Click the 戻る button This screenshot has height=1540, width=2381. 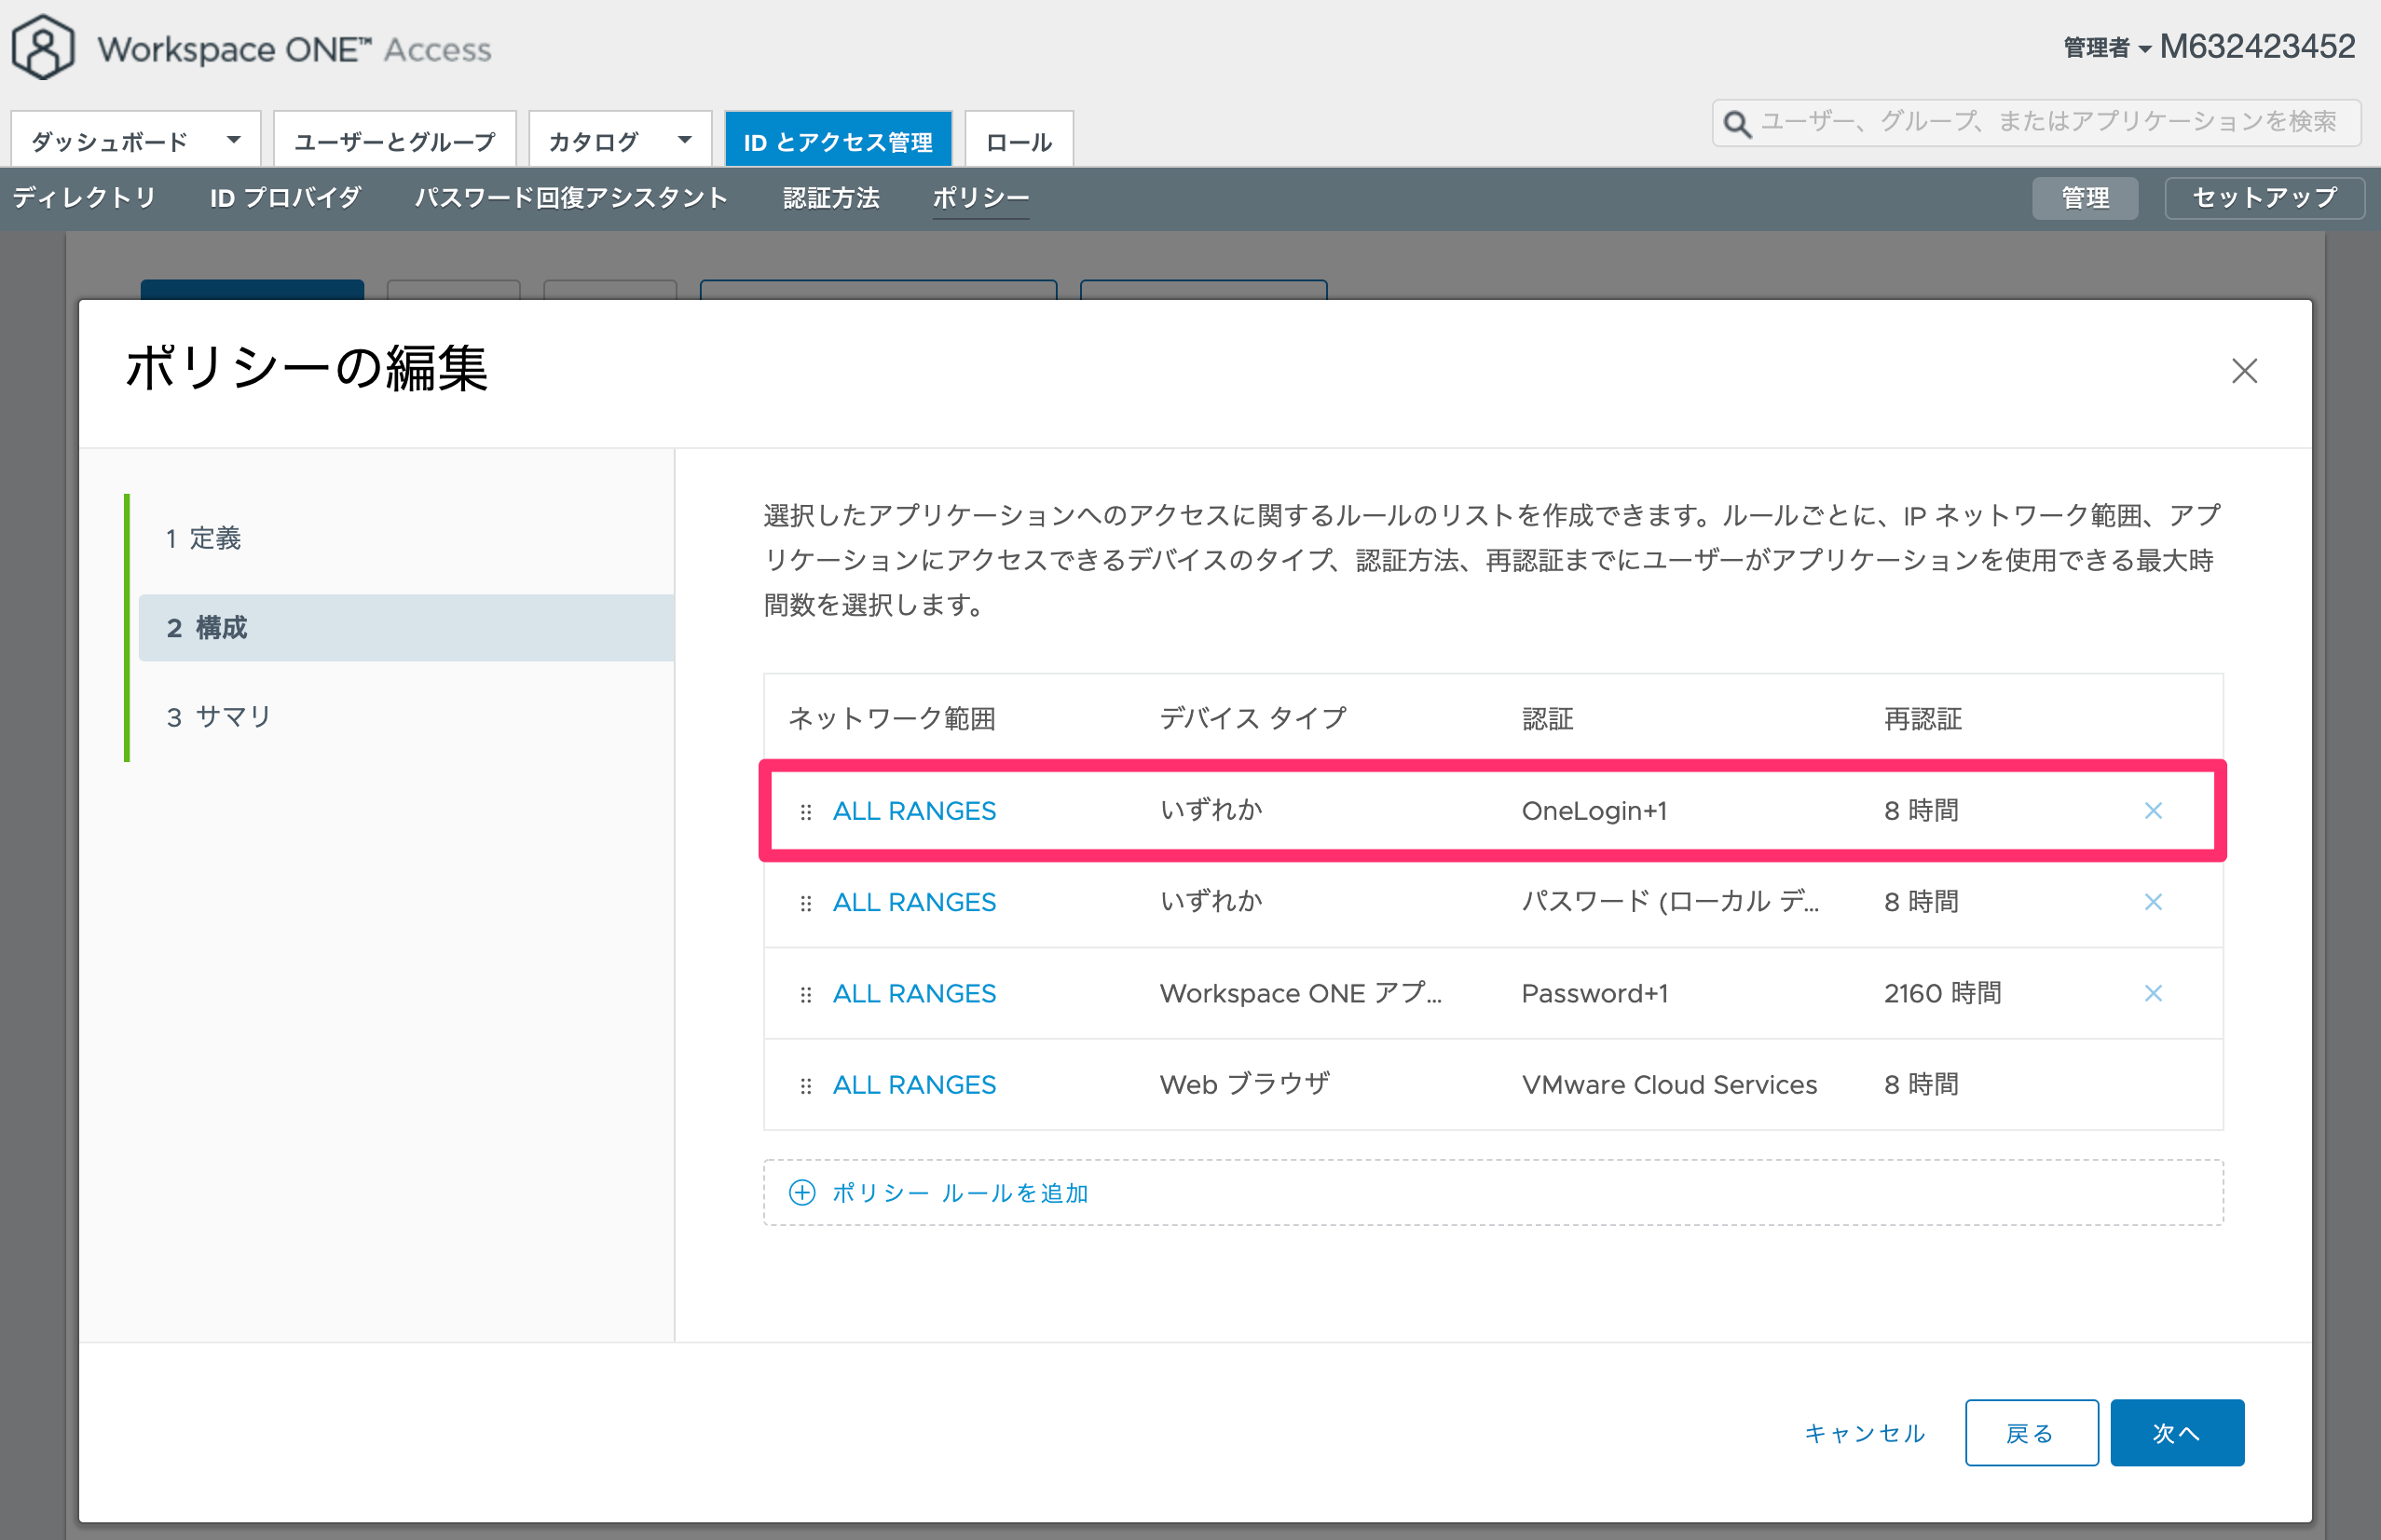tap(2031, 1433)
